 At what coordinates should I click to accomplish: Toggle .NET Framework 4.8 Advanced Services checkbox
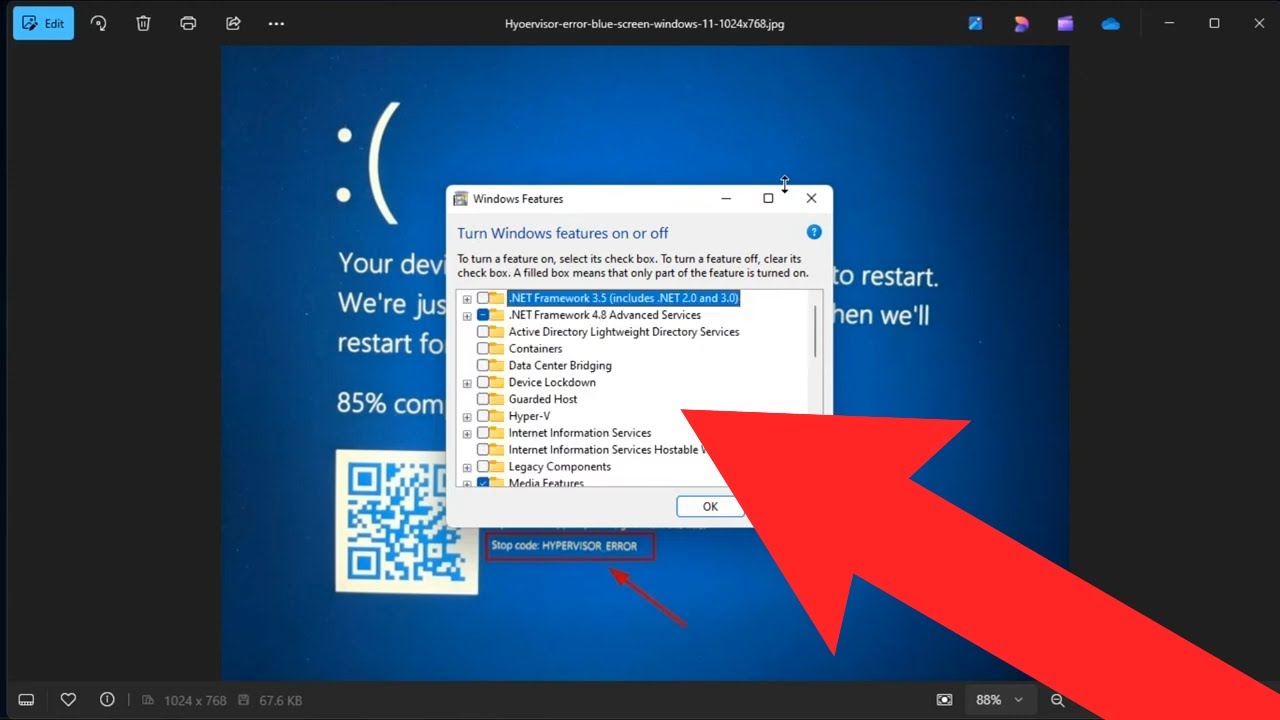[x=483, y=315]
